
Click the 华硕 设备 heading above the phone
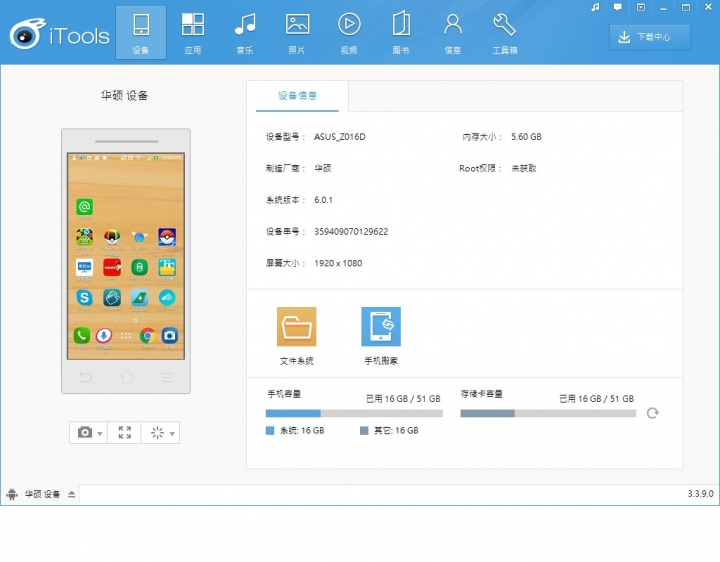point(124,96)
